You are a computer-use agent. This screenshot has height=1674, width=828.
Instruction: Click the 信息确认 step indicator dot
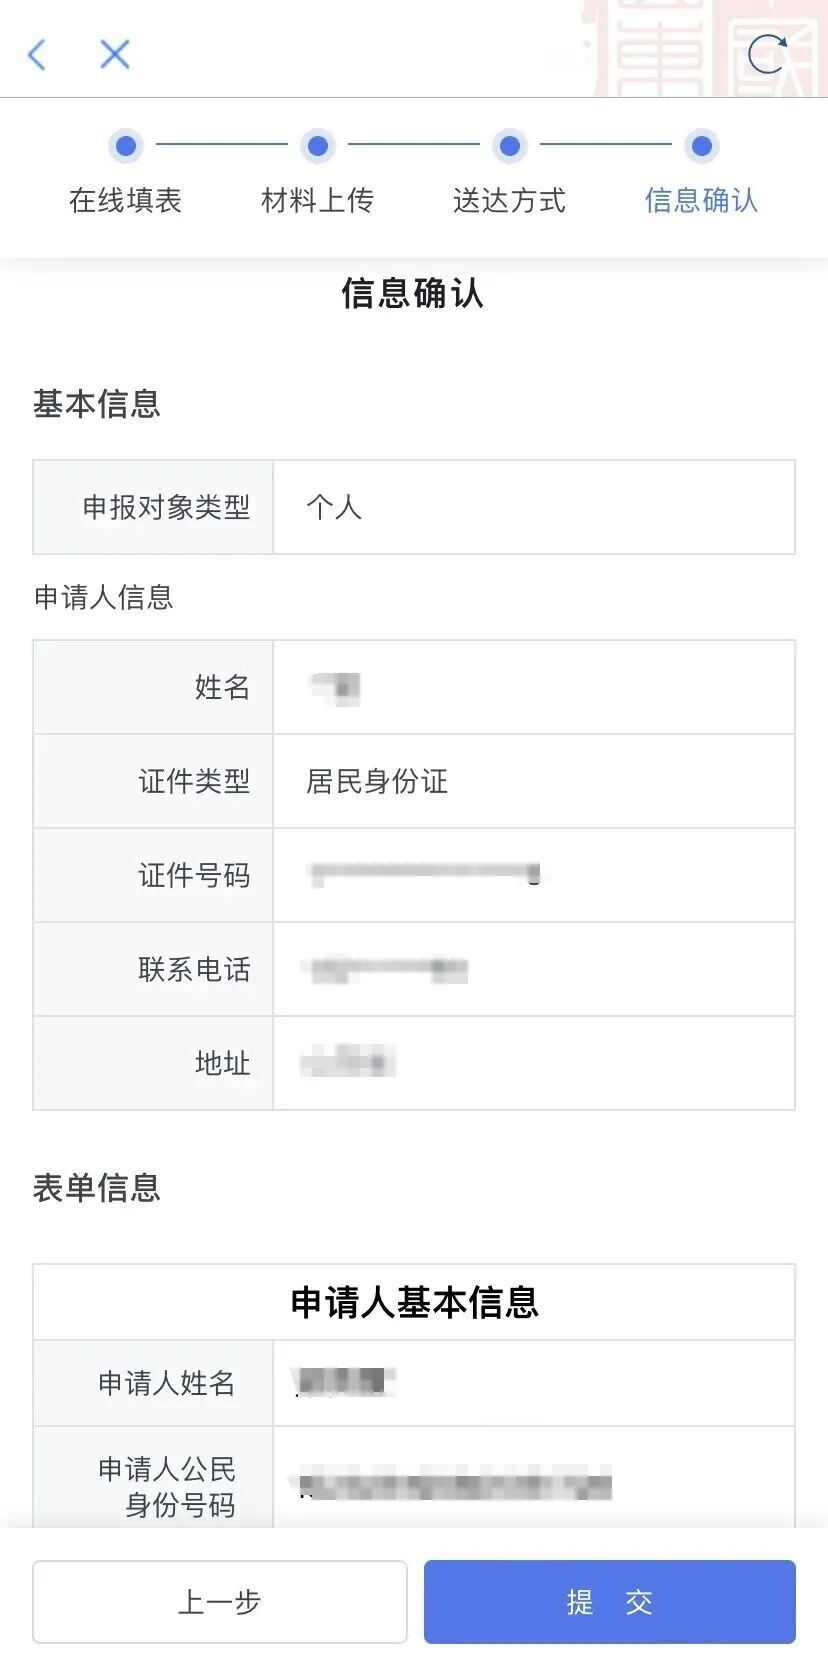pos(701,145)
